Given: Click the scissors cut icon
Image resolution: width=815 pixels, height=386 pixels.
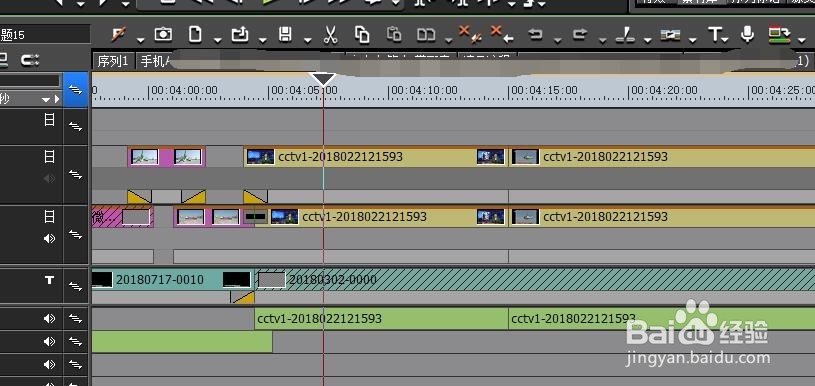Looking at the screenshot, I should 330,35.
